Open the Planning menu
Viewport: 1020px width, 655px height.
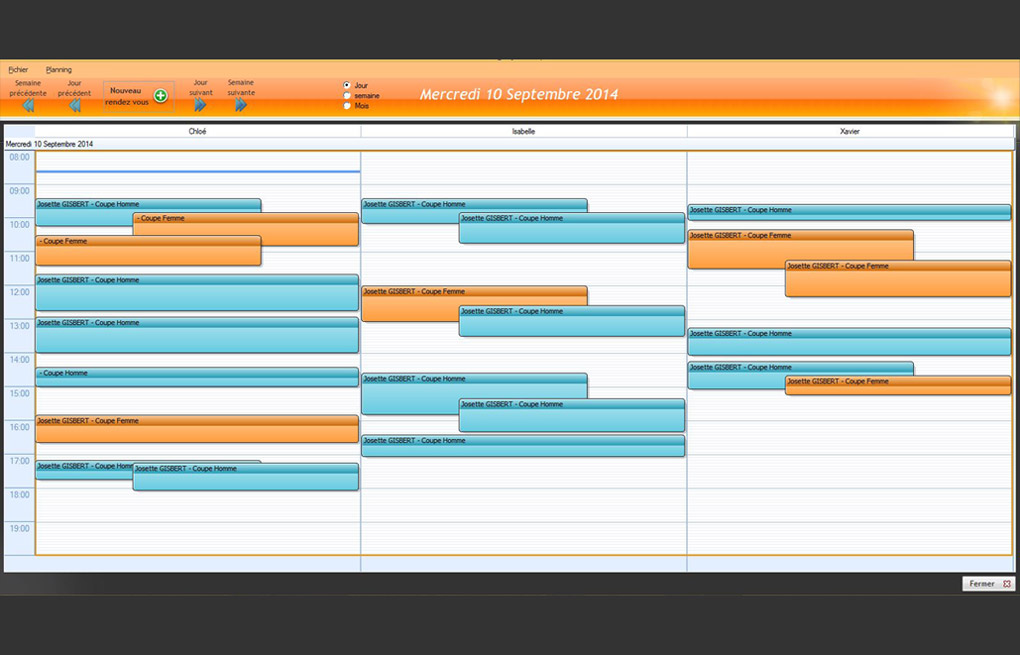59,70
